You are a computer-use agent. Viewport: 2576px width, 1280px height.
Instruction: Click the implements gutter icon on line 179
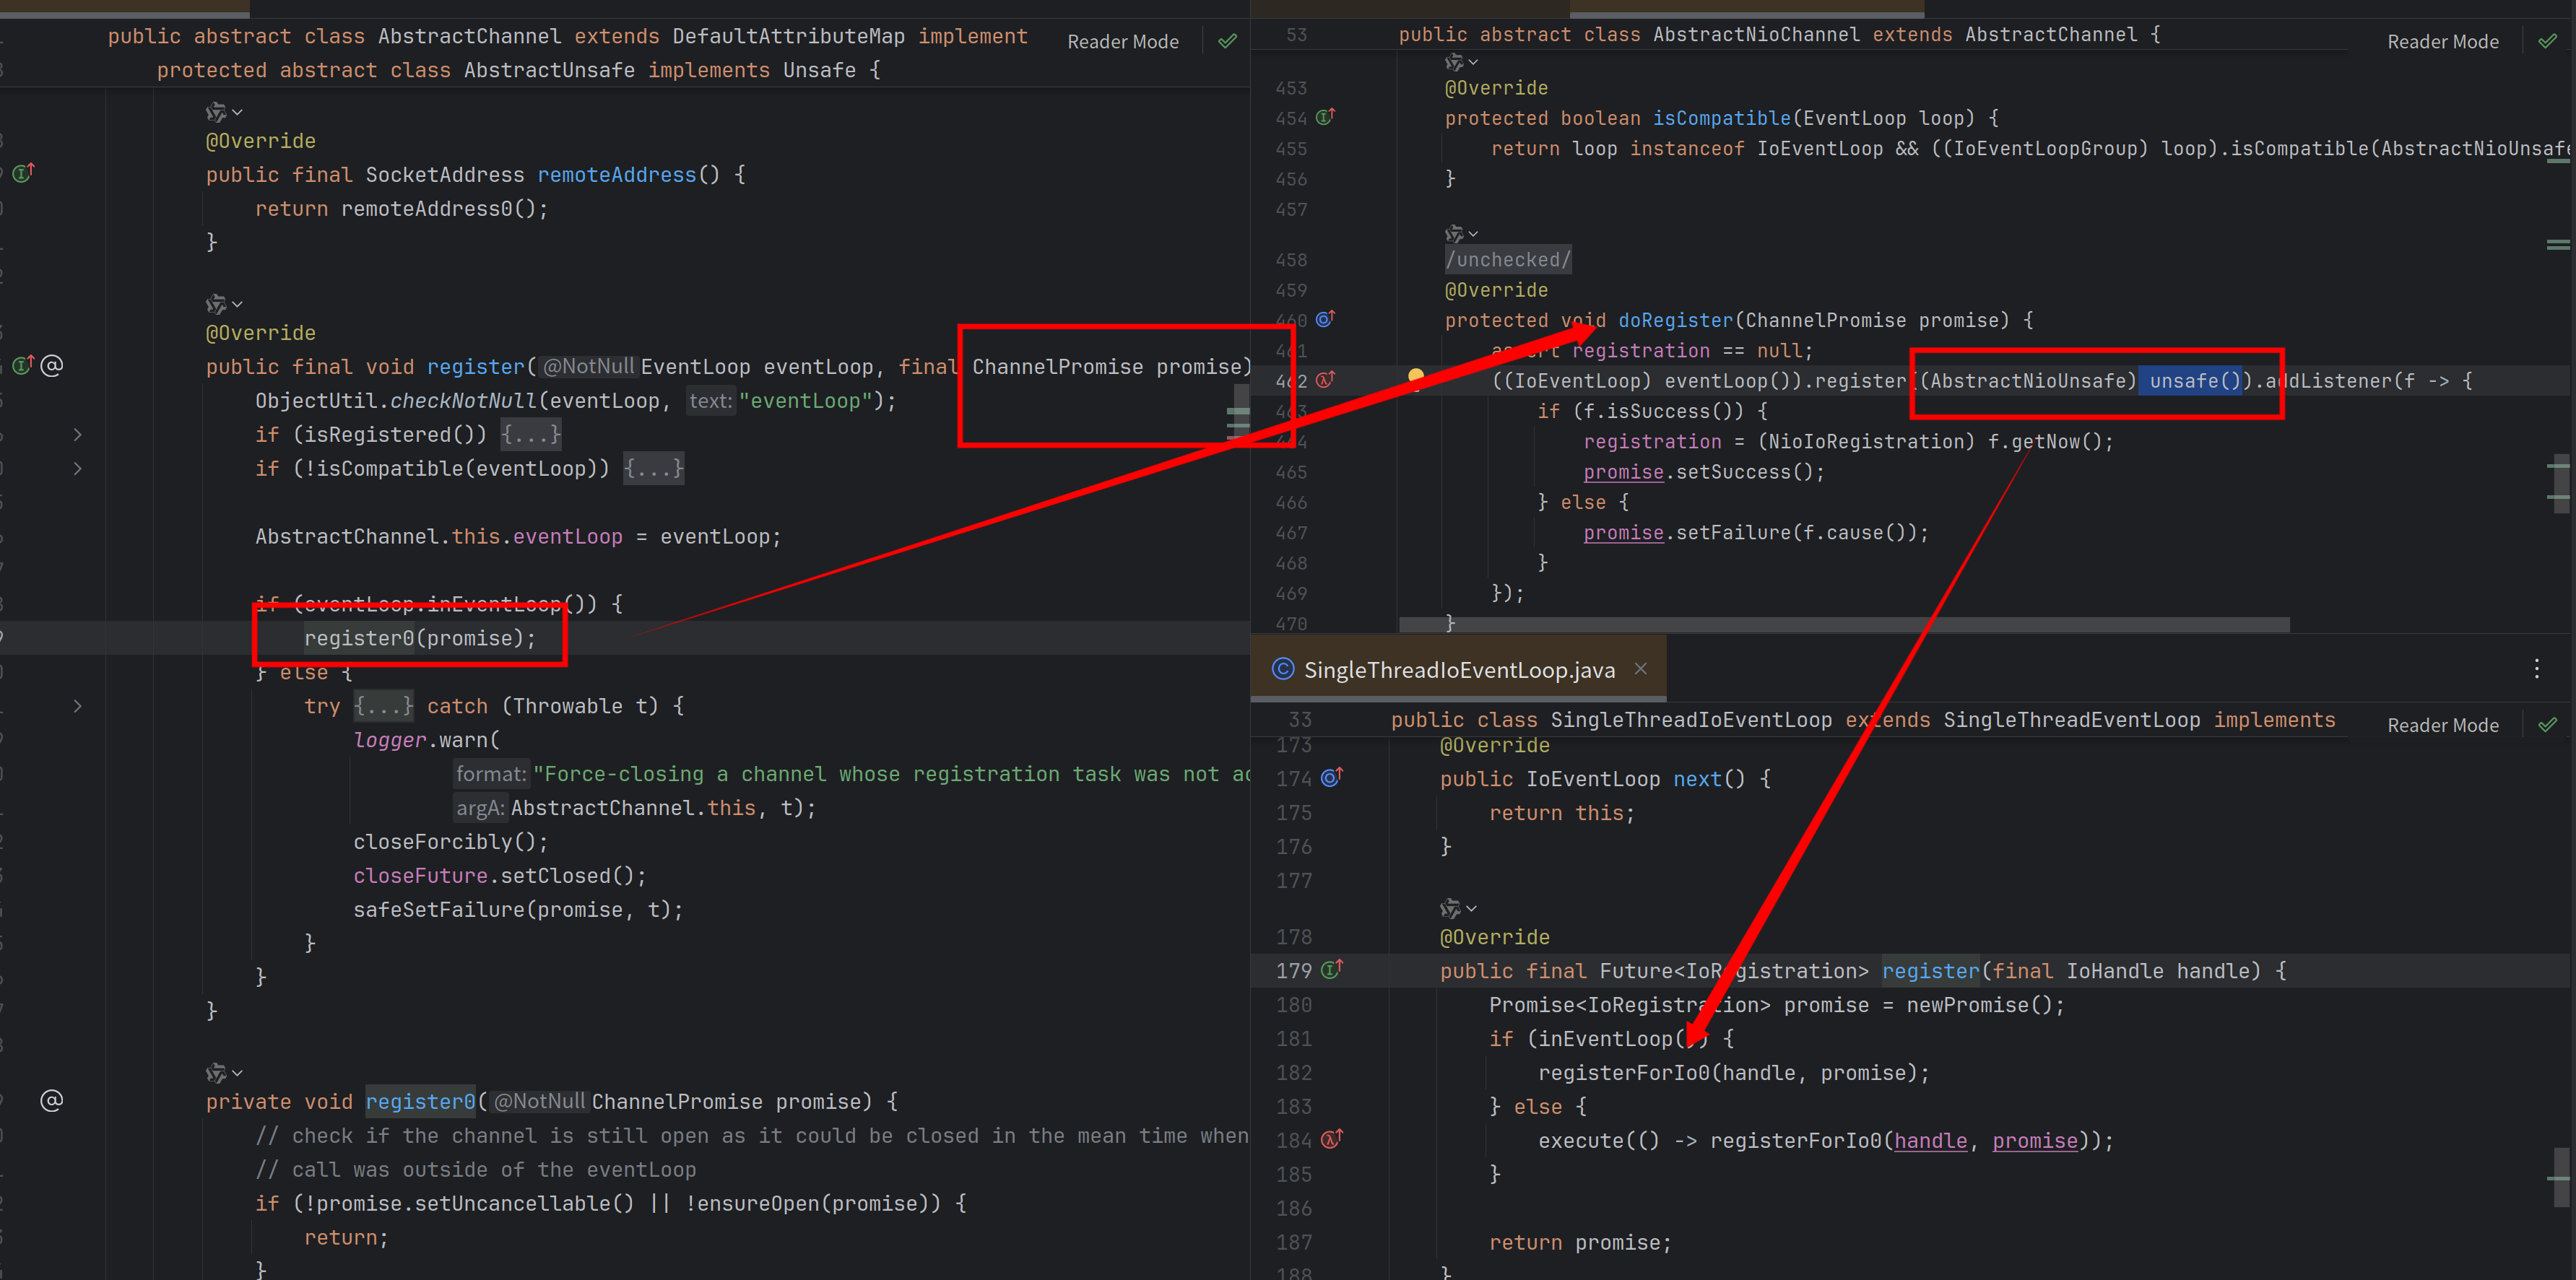(1332, 969)
